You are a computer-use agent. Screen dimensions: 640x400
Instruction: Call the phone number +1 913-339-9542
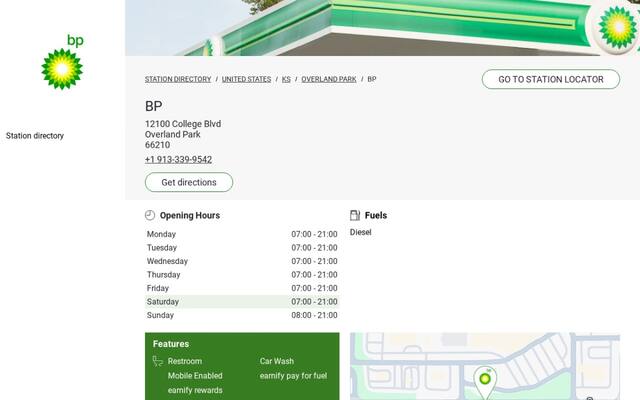click(178, 160)
